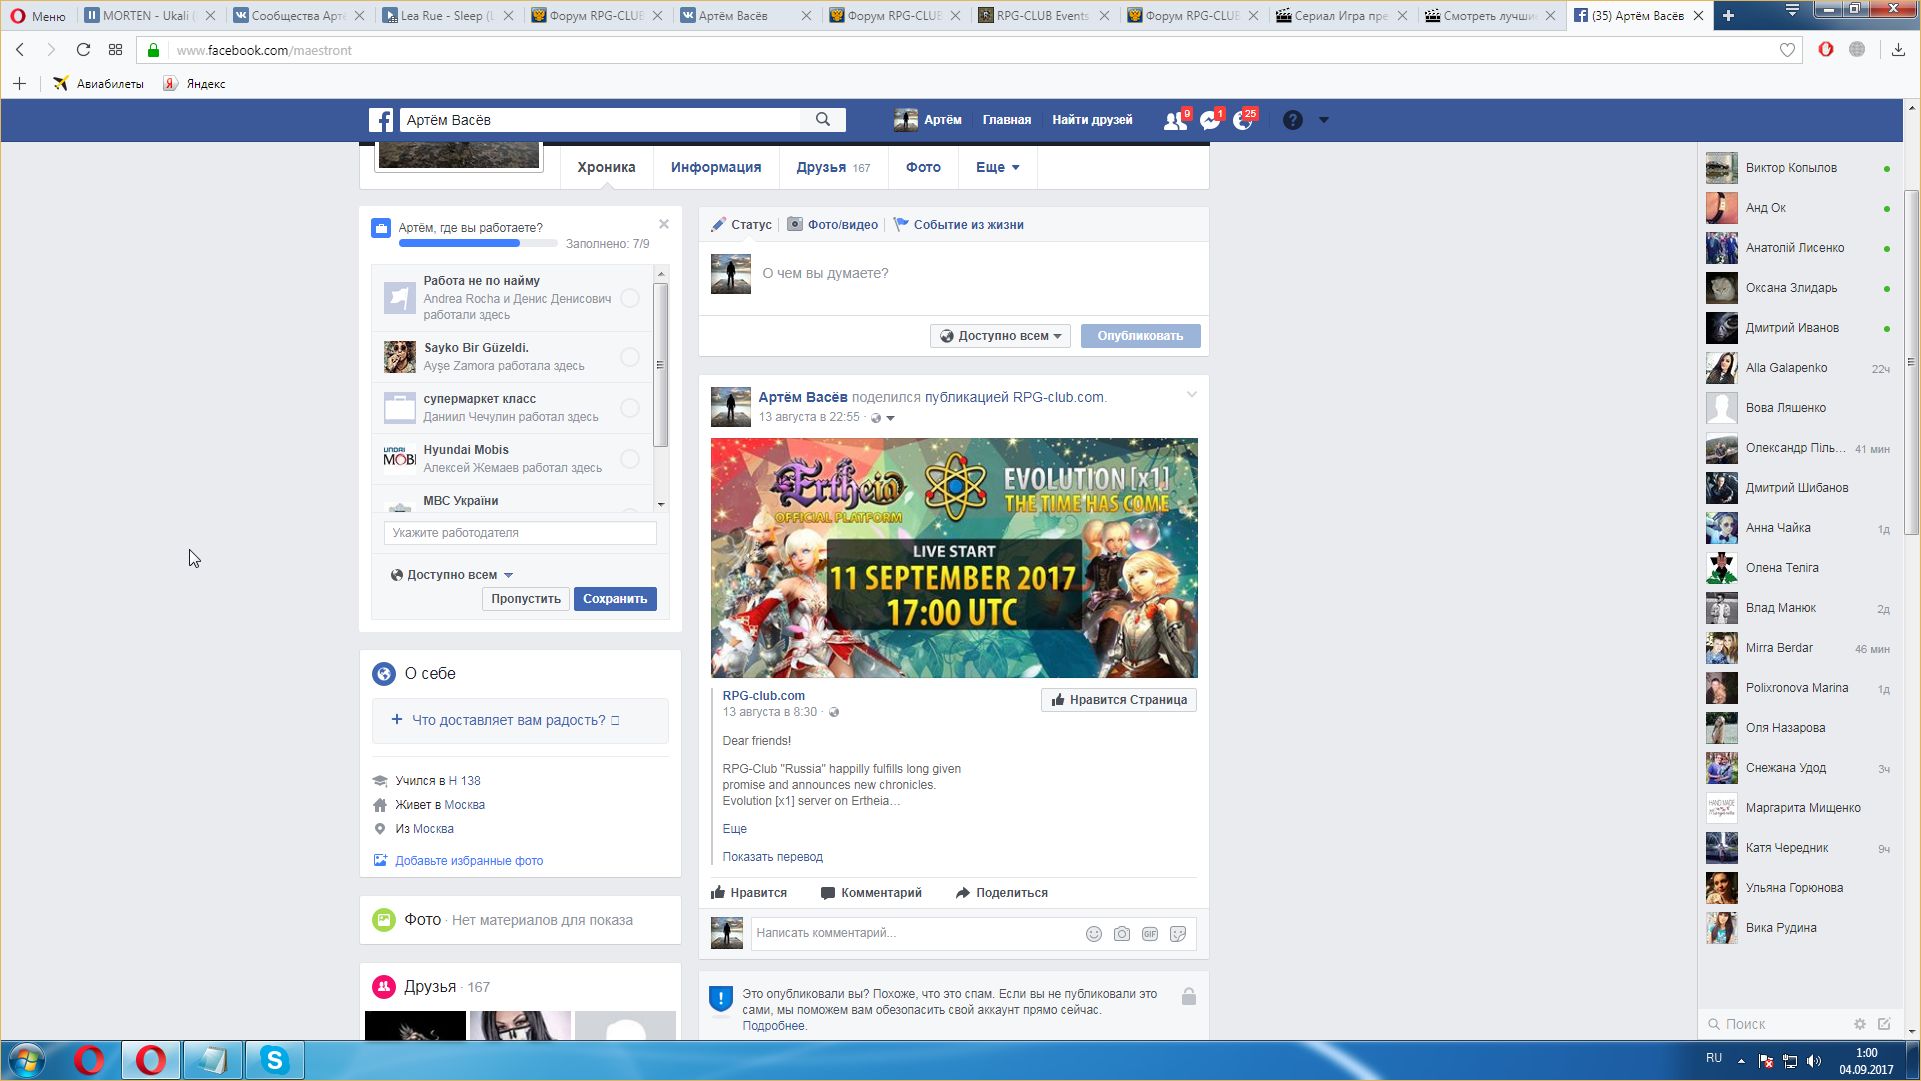Open Messenger icon in top bar
The height and width of the screenshot is (1081, 1921).
[1210, 120]
